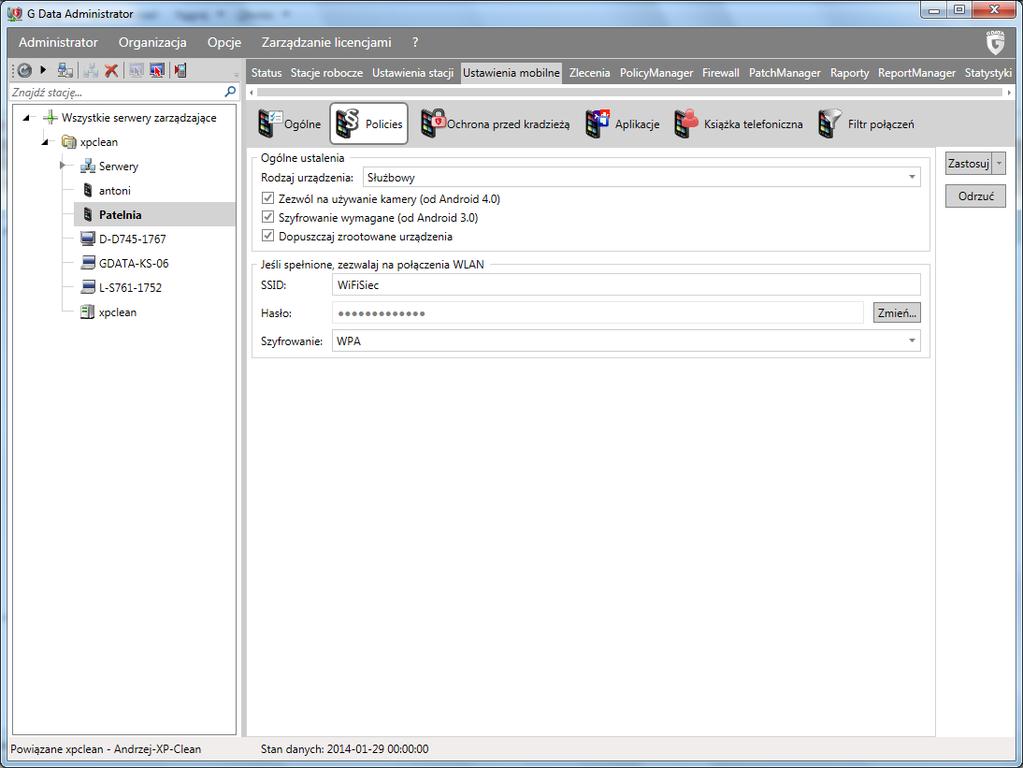
Task: Switch to the Ustawienia stacji tab
Action: click(x=412, y=72)
